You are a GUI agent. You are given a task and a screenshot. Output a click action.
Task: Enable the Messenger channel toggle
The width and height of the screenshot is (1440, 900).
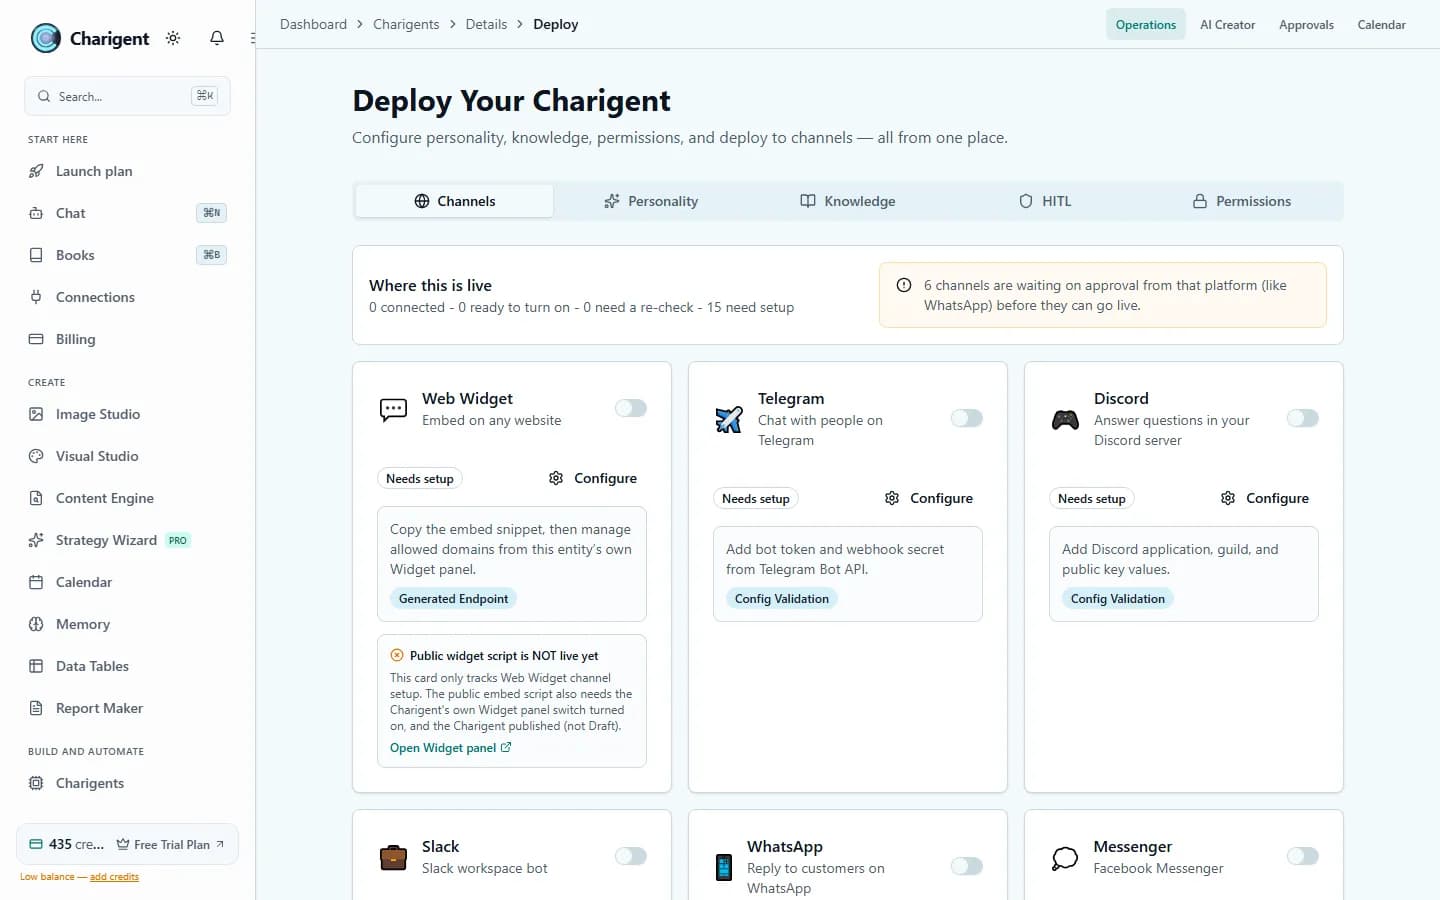pyautogui.click(x=1303, y=856)
